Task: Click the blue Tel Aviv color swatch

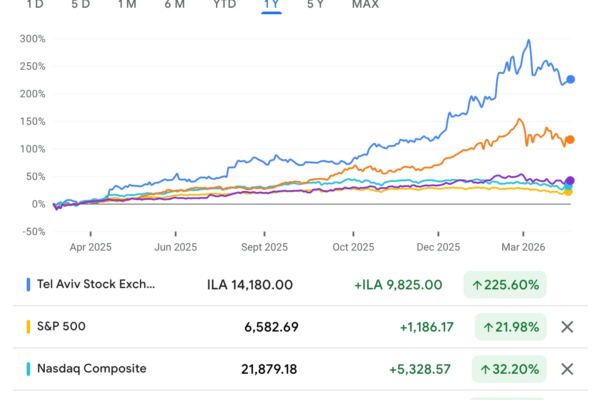Action: coord(28,284)
